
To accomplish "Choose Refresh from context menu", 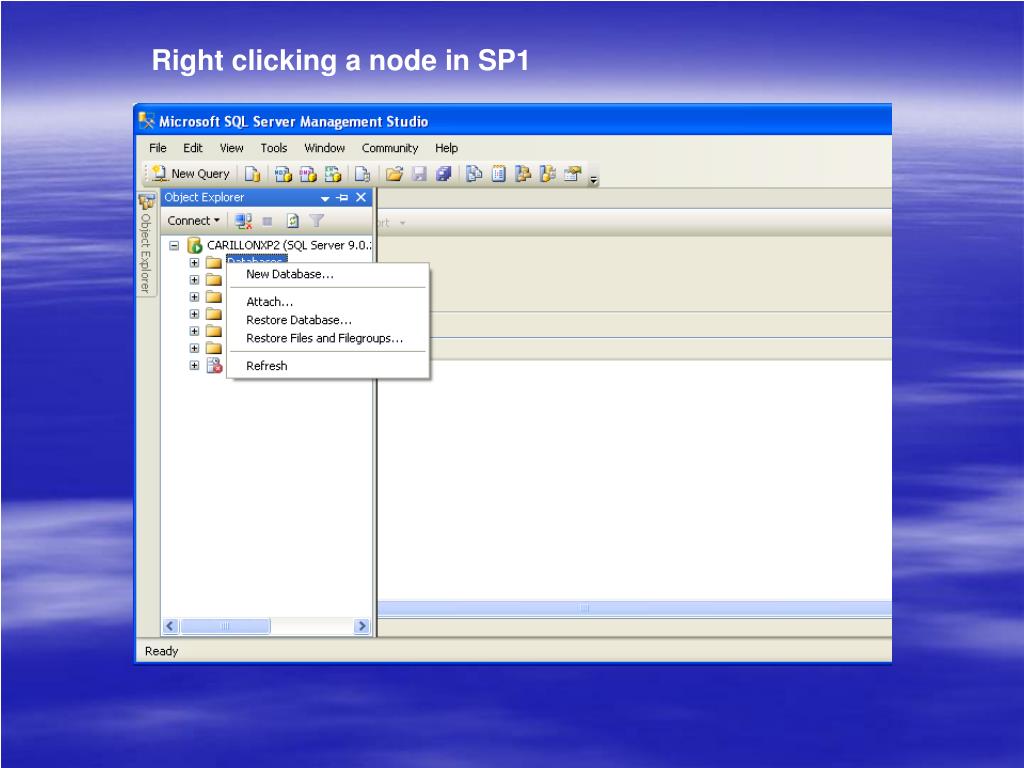I will tap(328, 366).
